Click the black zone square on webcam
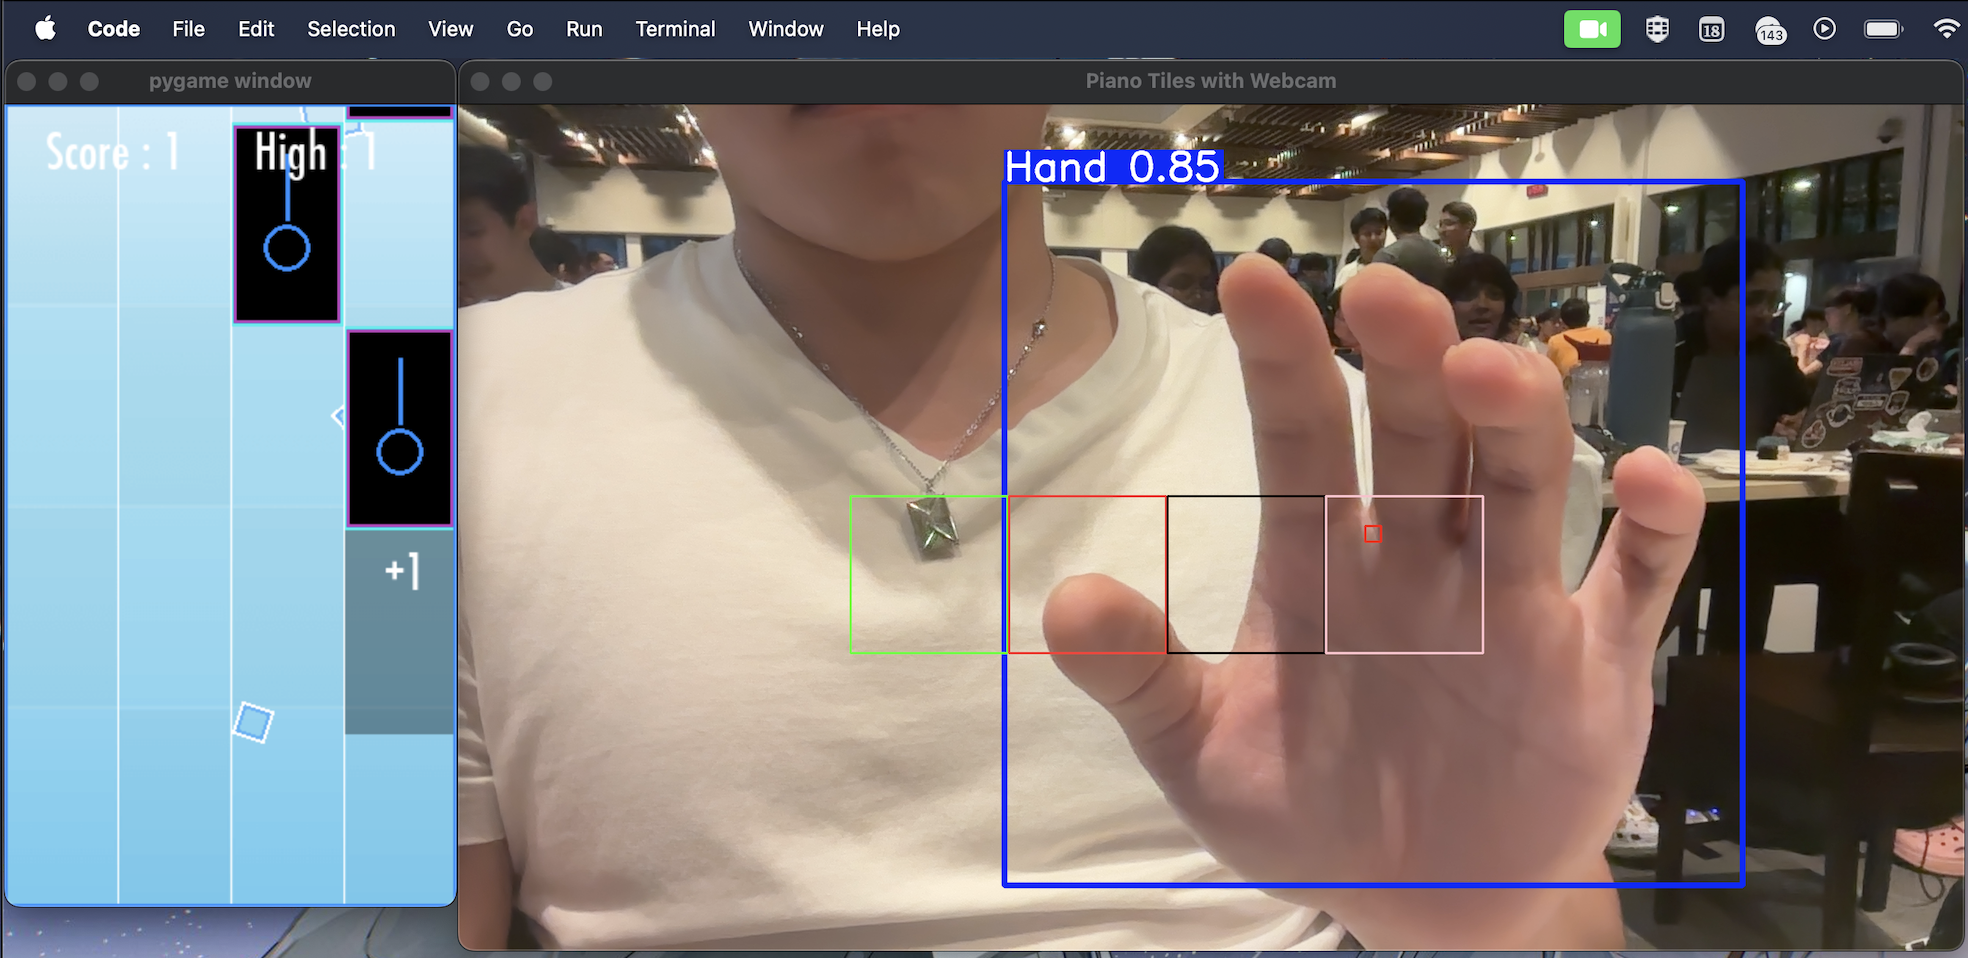 1246,574
